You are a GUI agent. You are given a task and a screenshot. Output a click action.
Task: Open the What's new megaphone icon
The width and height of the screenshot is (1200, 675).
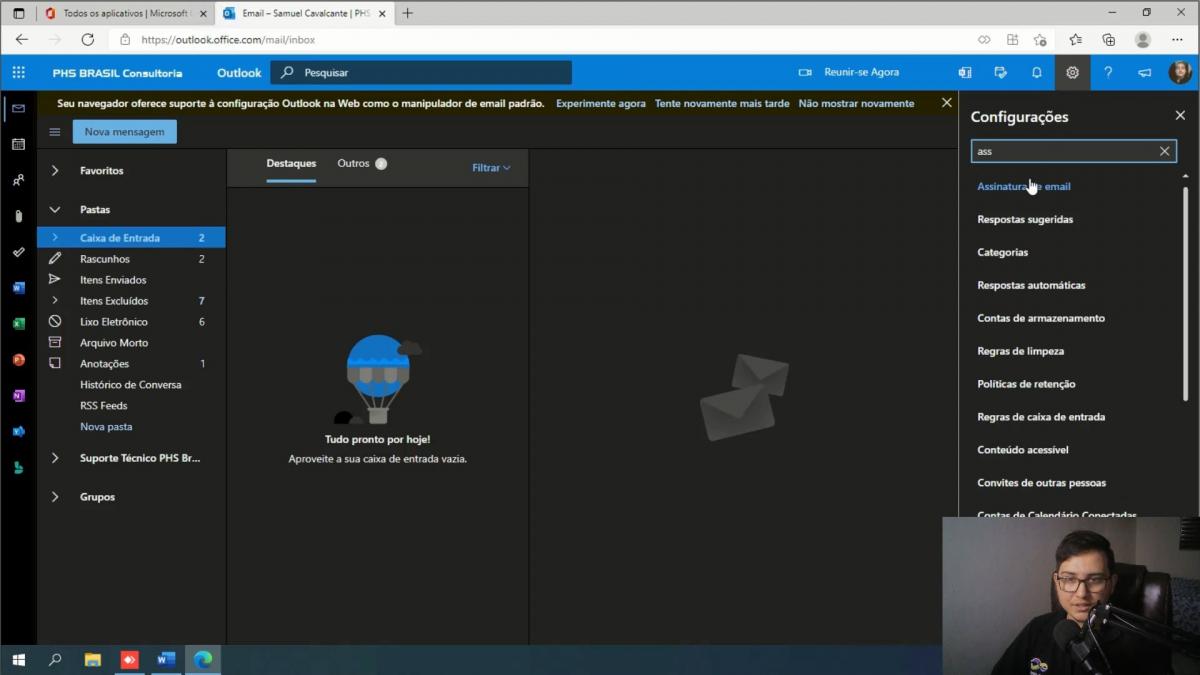(1144, 72)
